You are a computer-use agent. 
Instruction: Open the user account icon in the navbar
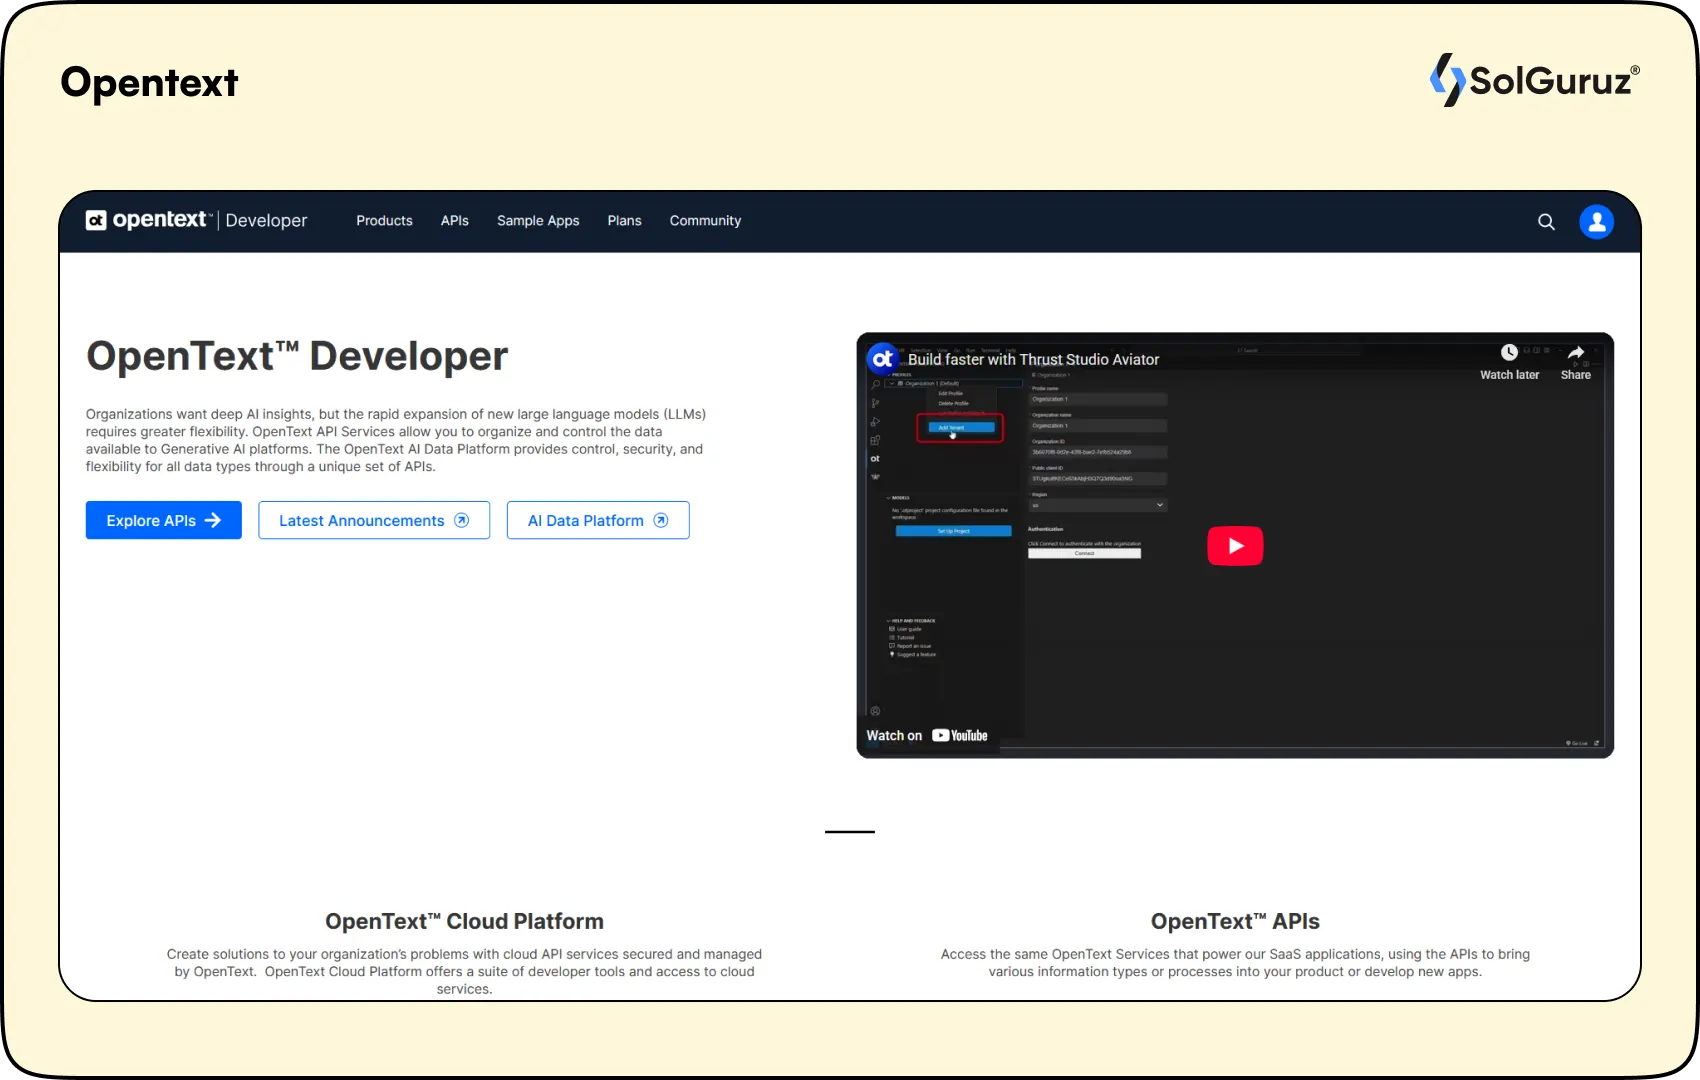point(1597,221)
